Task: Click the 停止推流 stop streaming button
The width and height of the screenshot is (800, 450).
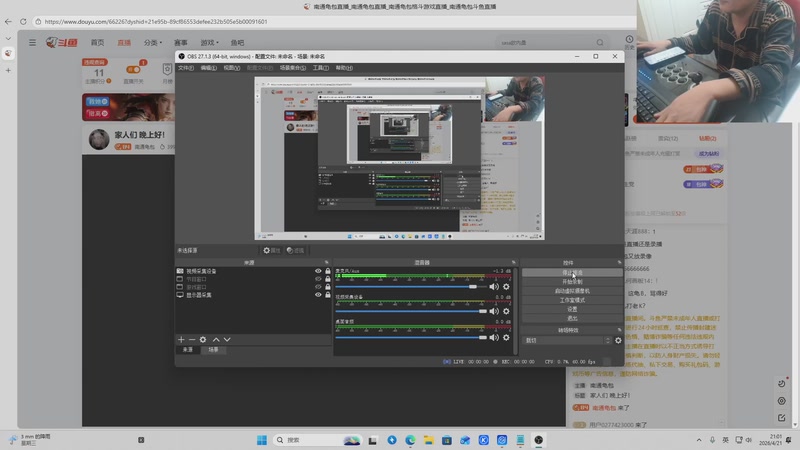Action: [x=572, y=273]
